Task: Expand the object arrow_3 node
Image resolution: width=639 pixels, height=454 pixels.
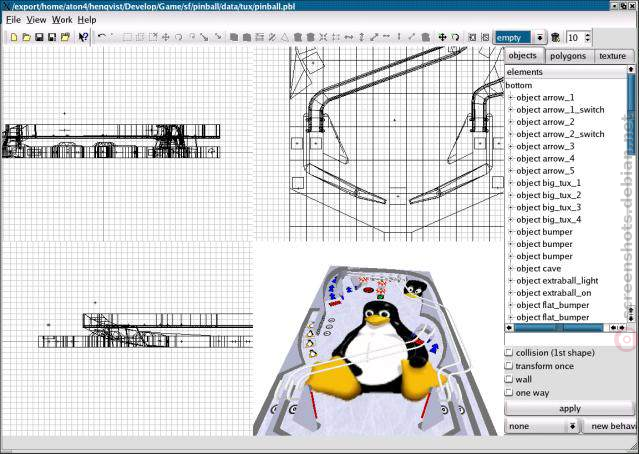Action: pyautogui.click(x=510, y=146)
